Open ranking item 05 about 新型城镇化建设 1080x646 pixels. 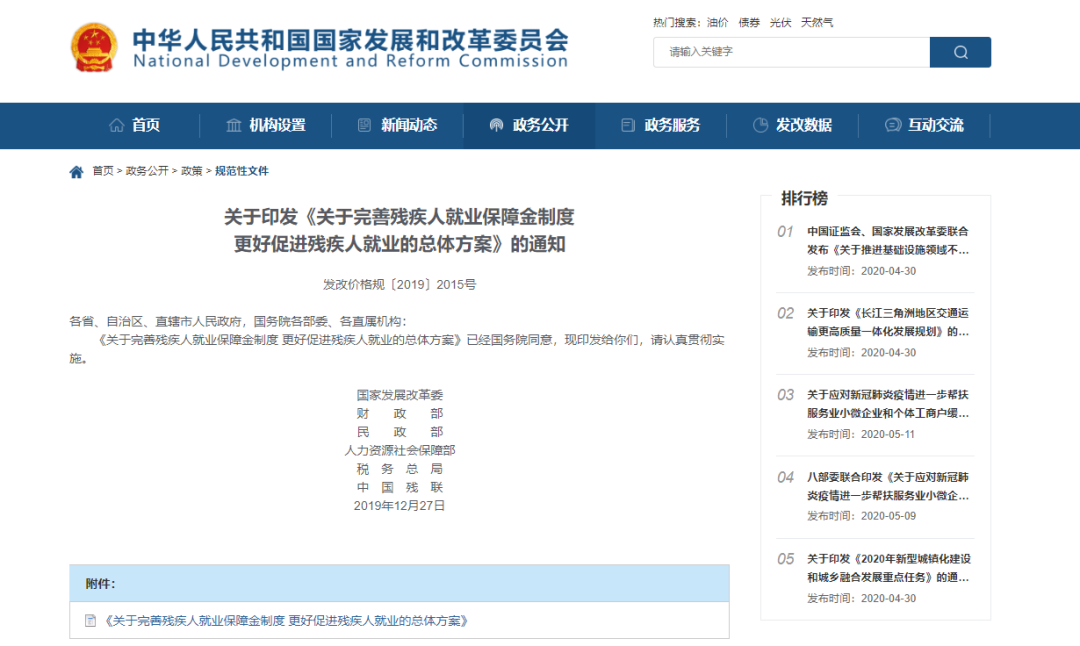[887, 568]
